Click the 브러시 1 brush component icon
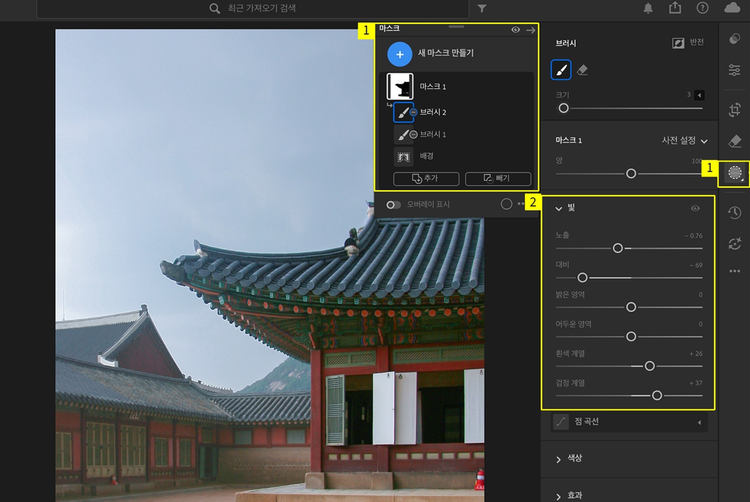 (x=404, y=135)
